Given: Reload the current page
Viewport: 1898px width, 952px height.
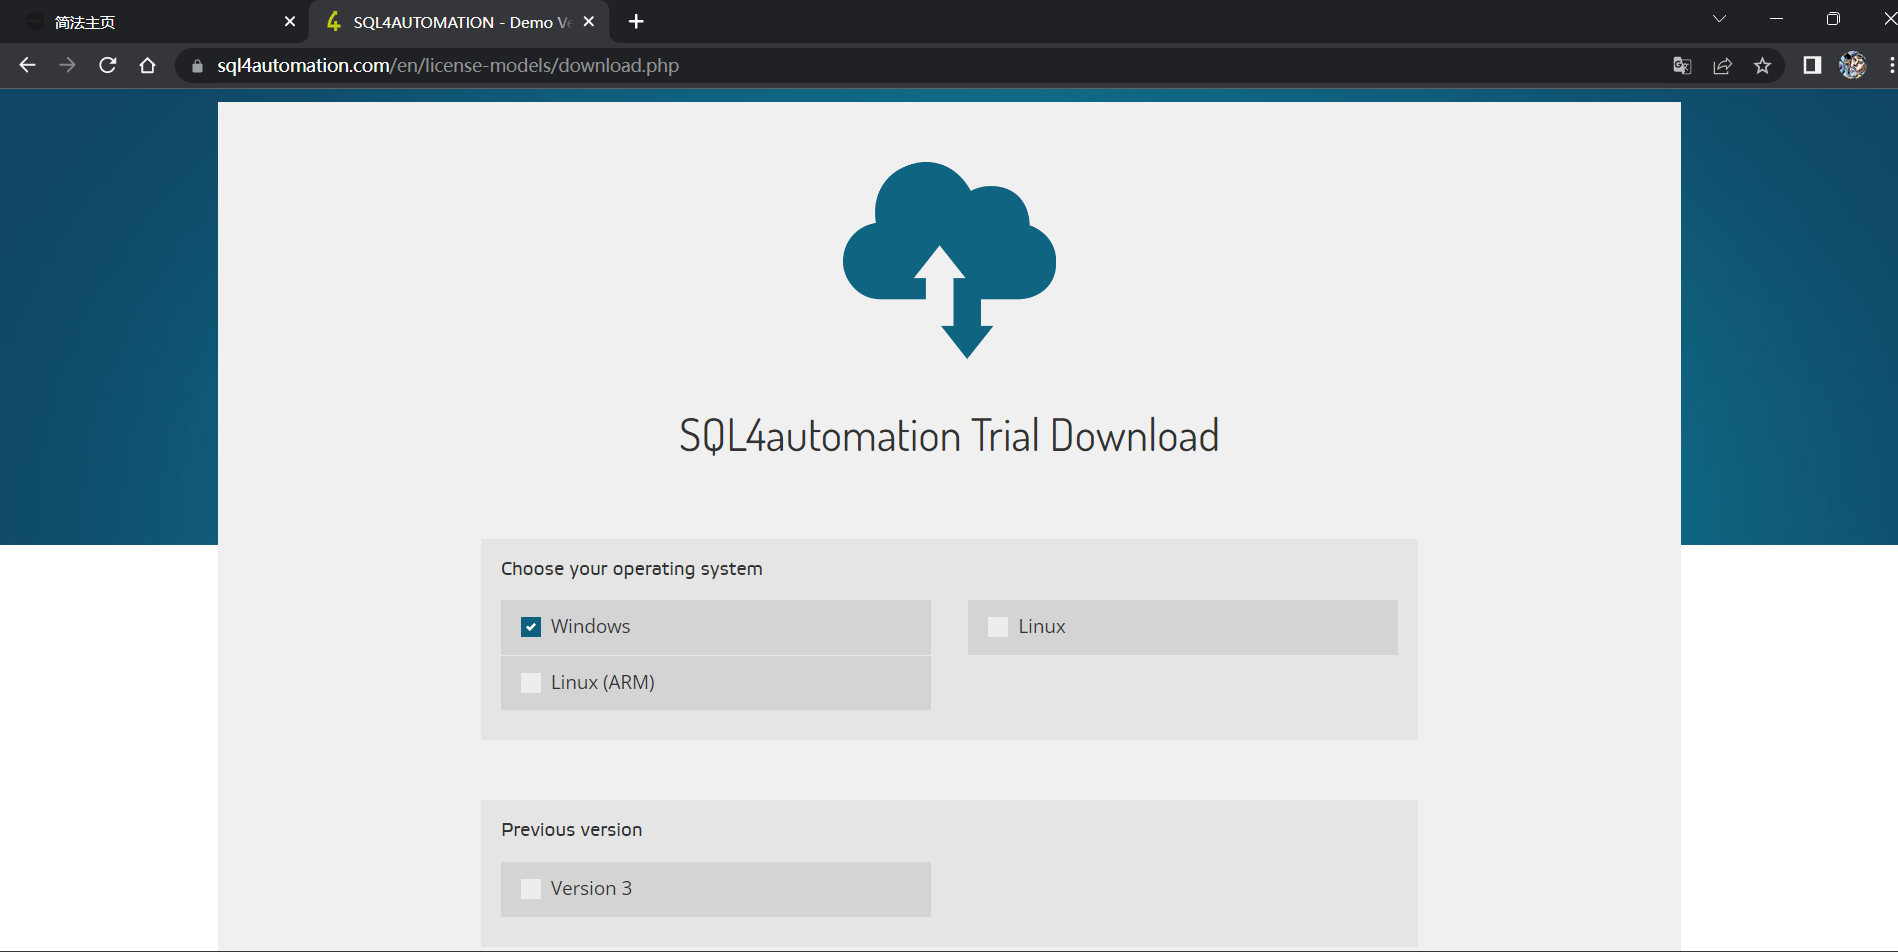Looking at the screenshot, I should click(x=108, y=65).
